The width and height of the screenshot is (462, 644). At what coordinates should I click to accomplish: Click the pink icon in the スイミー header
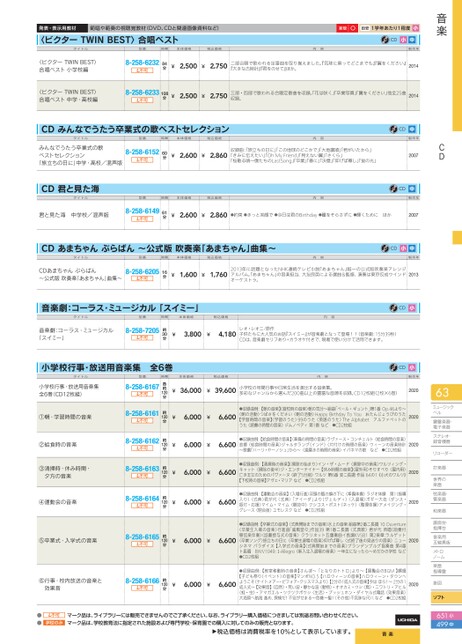click(x=412, y=308)
